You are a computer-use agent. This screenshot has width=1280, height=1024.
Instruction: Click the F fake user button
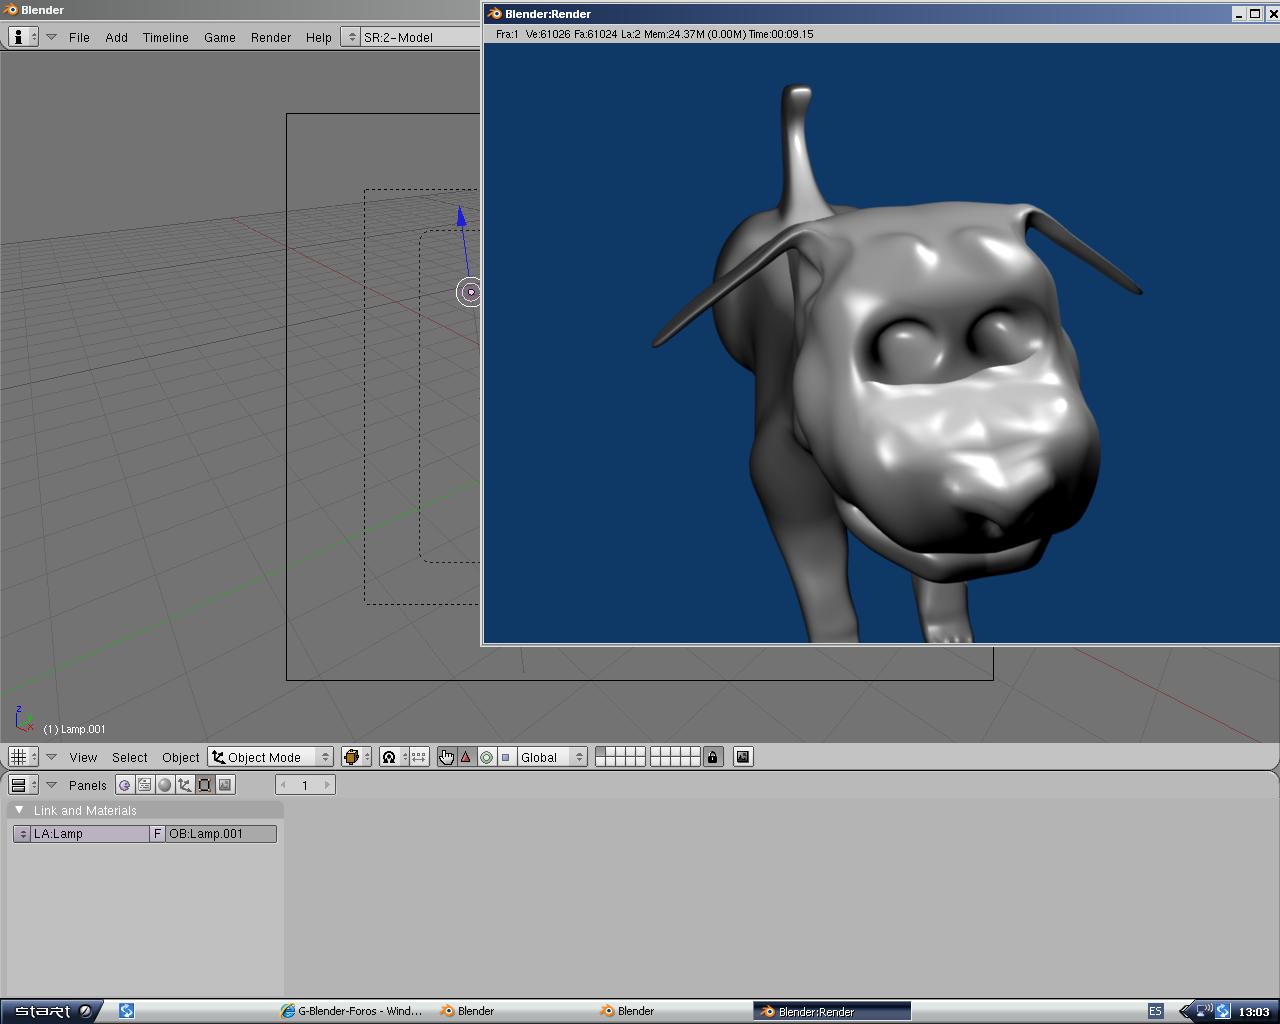click(157, 833)
